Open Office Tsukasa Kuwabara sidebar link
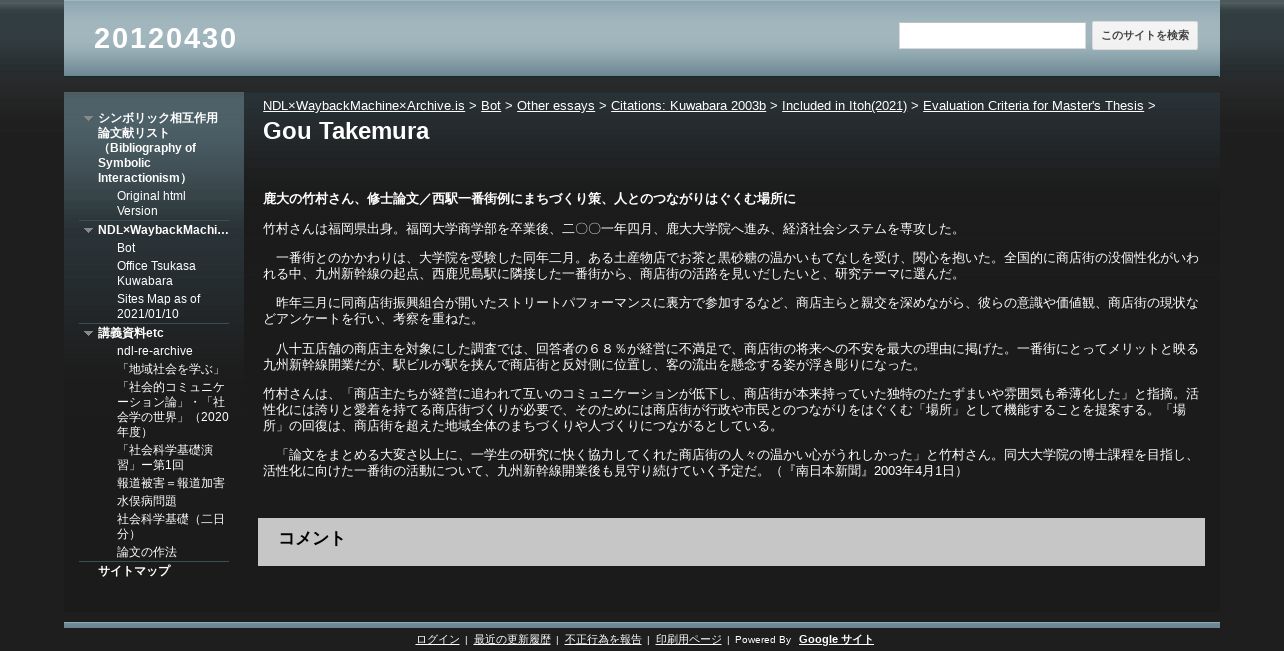 click(x=156, y=273)
